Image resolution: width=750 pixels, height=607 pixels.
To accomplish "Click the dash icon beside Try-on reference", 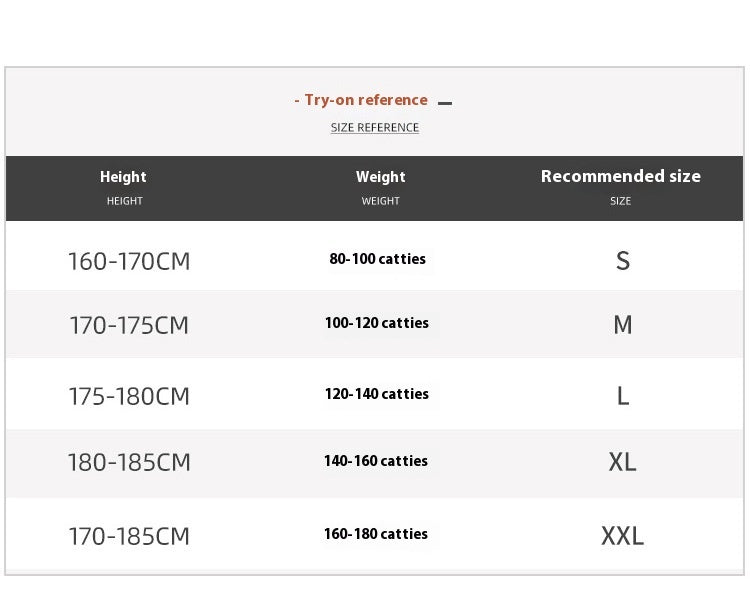I will [x=445, y=103].
